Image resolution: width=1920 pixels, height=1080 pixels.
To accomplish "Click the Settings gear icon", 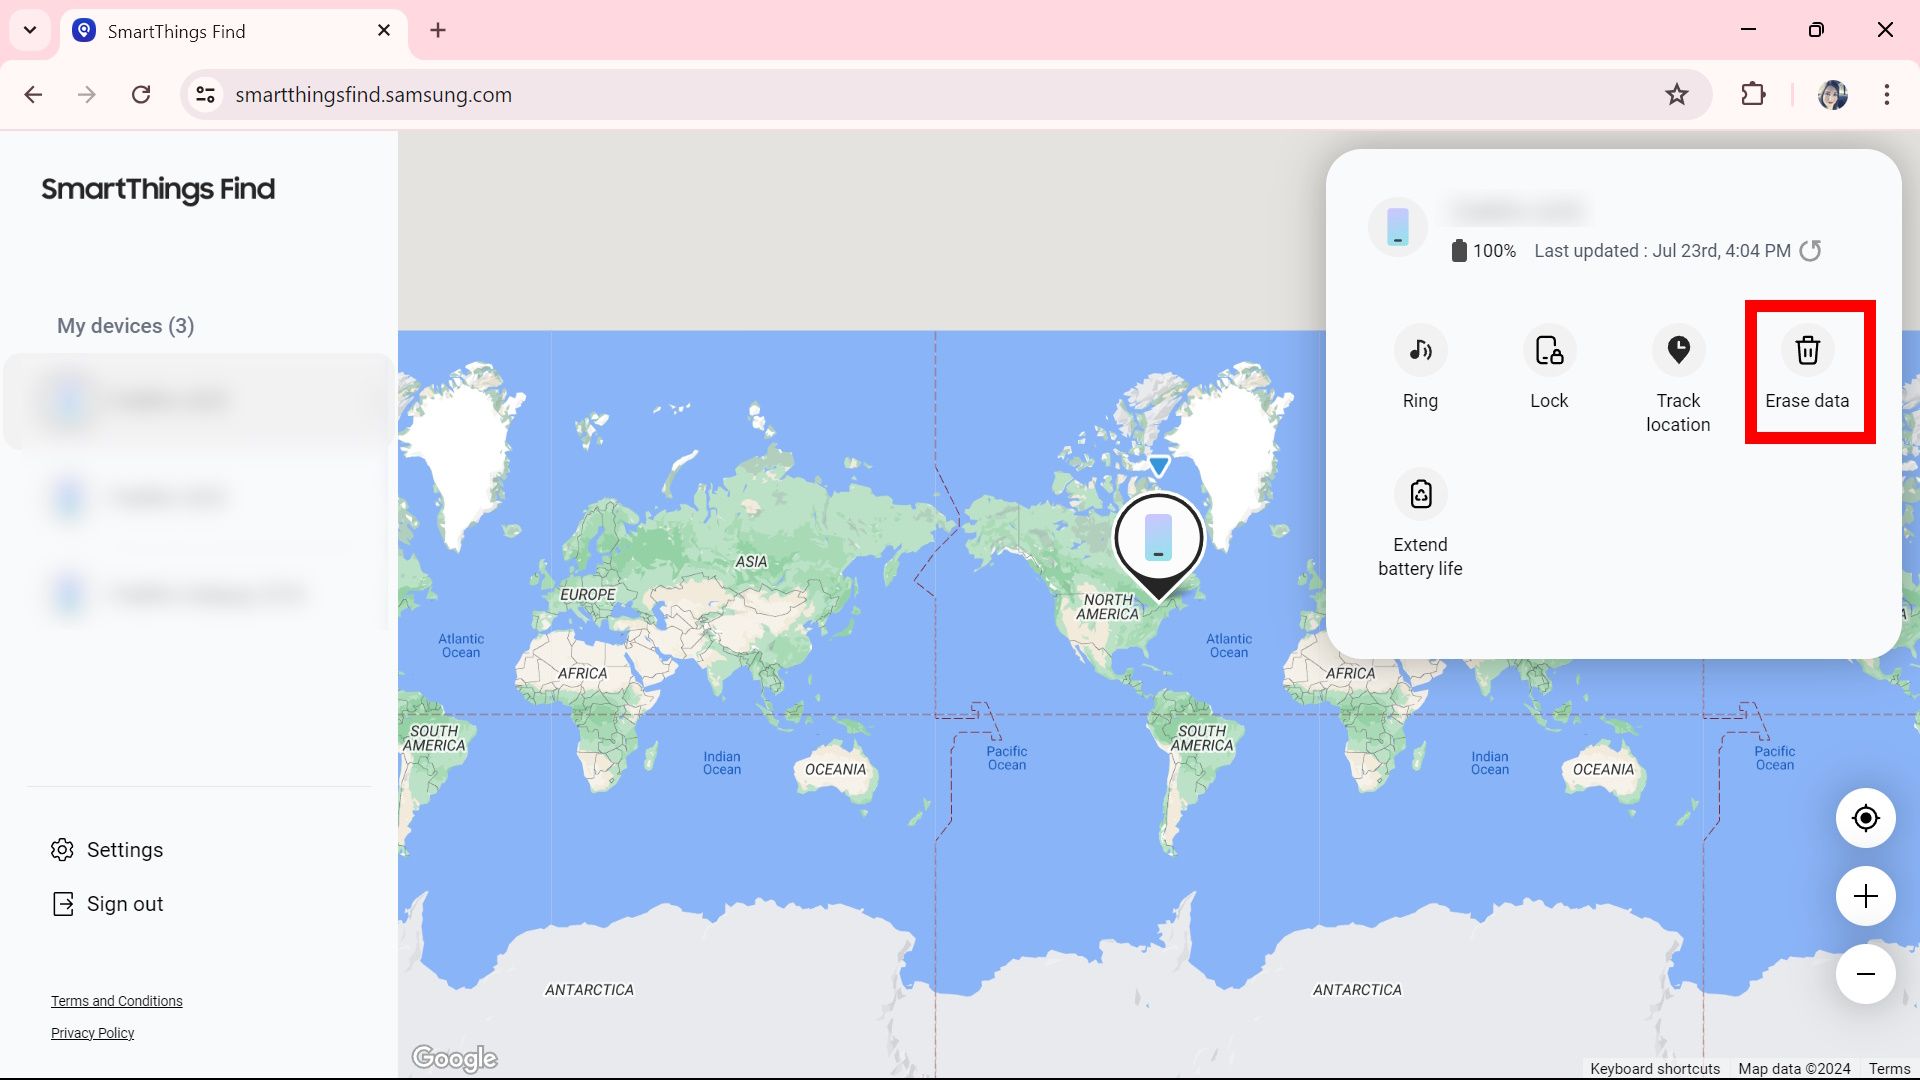I will 63,849.
